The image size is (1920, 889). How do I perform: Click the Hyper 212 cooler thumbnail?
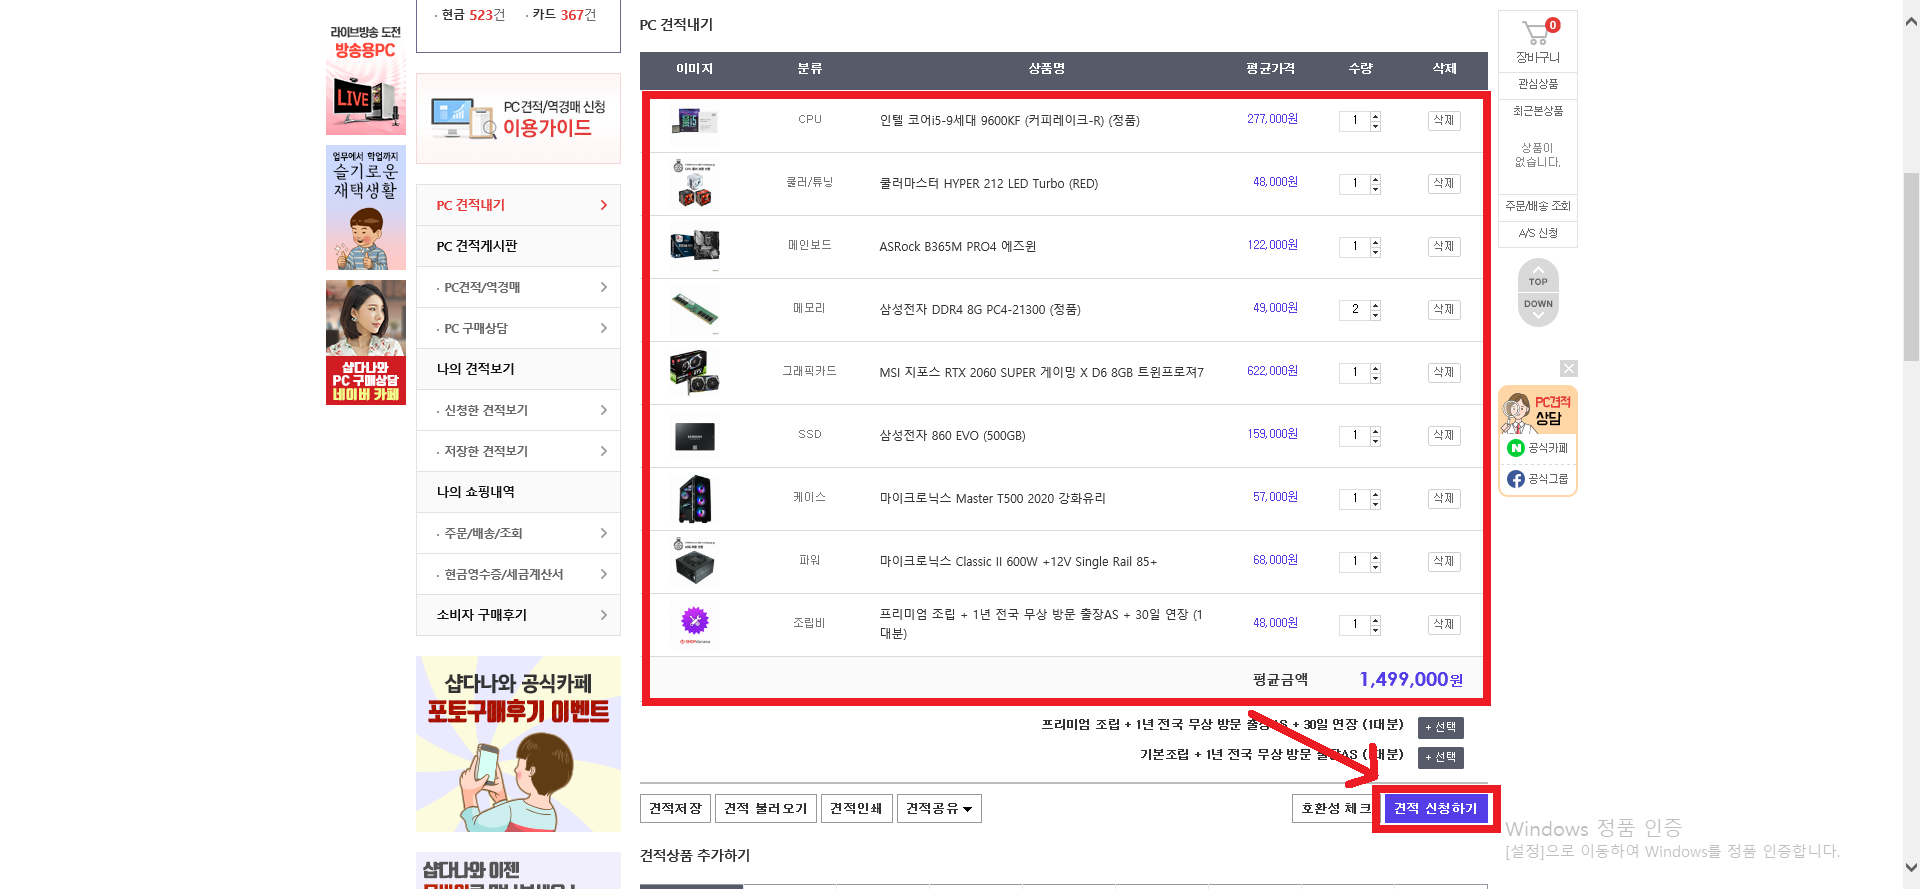tap(695, 184)
